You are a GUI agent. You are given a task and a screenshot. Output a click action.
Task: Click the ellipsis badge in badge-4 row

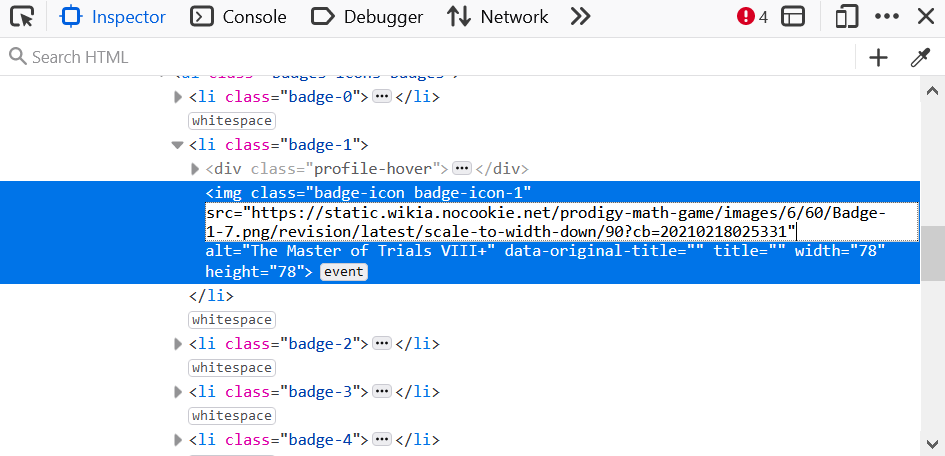coord(382,439)
